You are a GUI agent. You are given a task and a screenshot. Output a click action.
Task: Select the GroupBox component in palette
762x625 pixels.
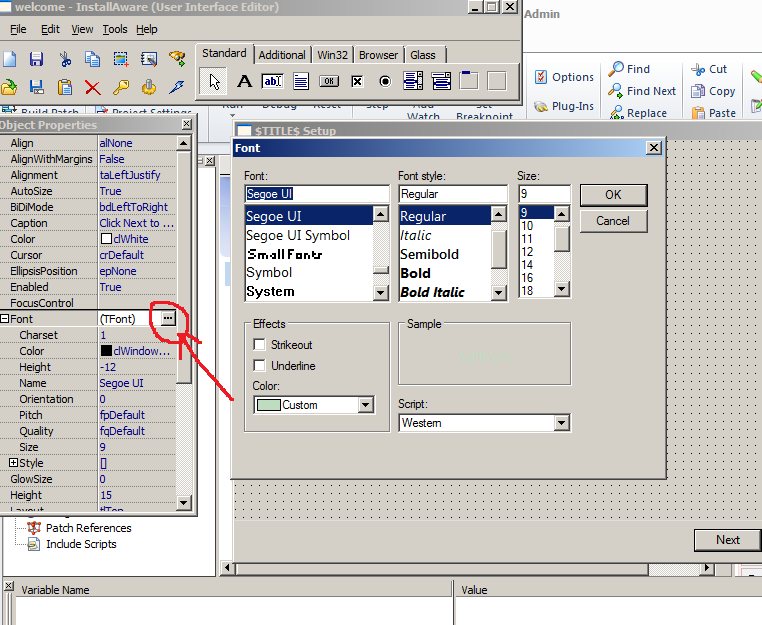469,81
